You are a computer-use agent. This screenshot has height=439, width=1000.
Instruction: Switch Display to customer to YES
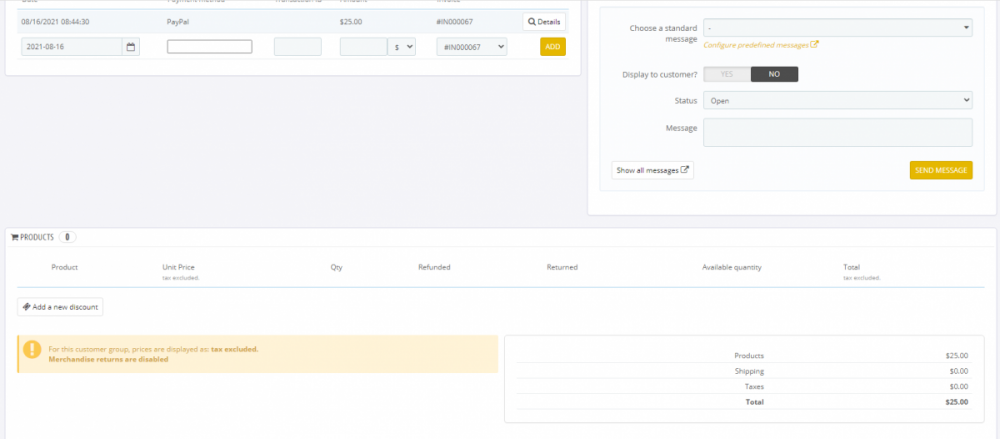[727, 74]
